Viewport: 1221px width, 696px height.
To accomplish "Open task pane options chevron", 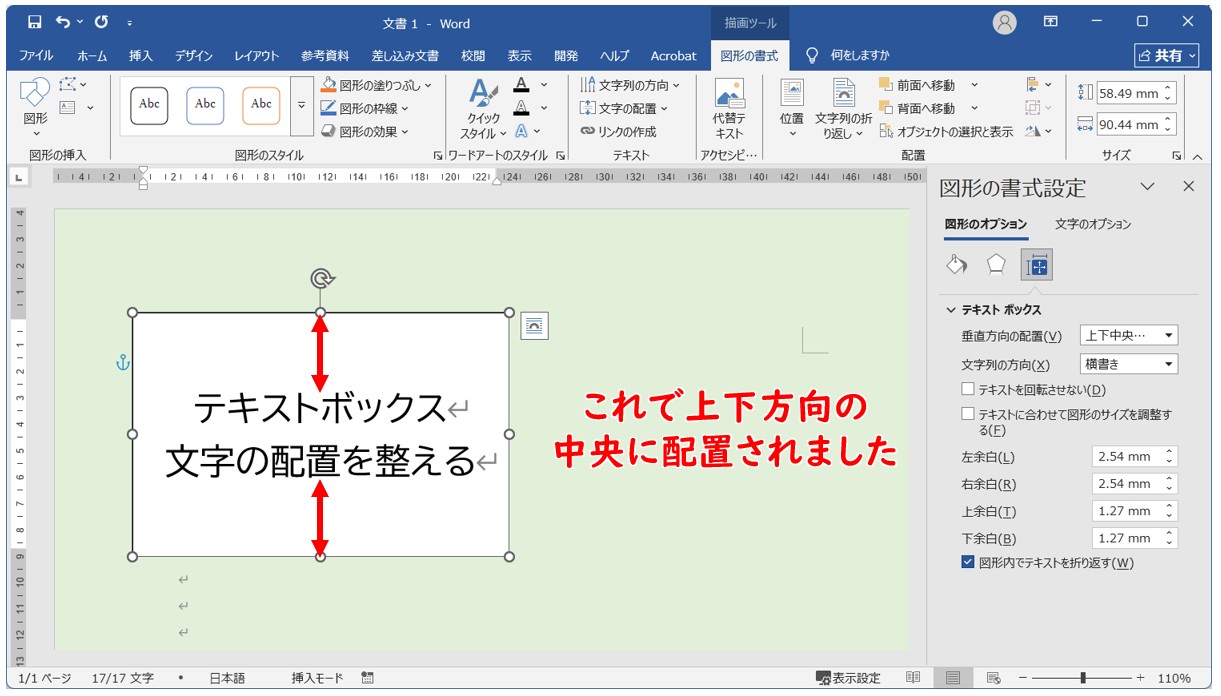I will tap(1148, 187).
